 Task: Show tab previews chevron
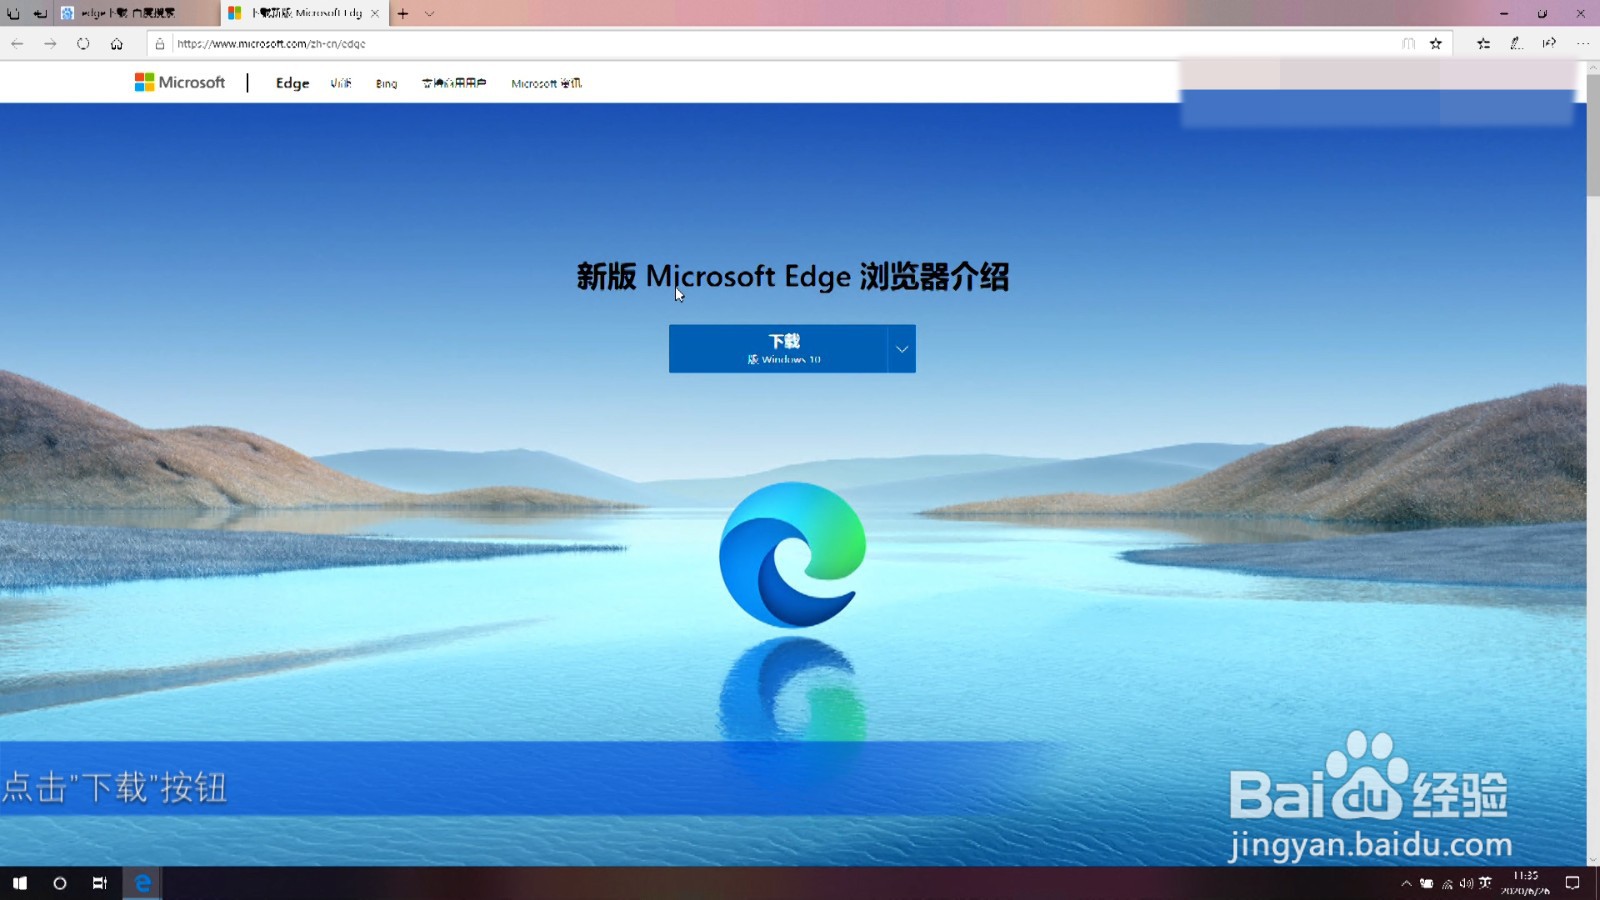coord(430,13)
